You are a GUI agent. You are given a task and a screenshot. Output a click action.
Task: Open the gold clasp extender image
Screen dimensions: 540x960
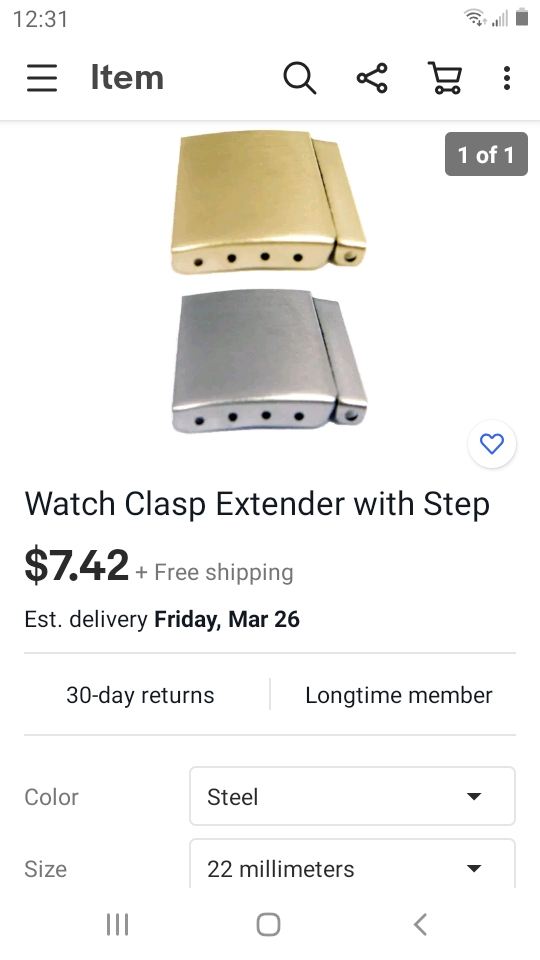point(268,201)
